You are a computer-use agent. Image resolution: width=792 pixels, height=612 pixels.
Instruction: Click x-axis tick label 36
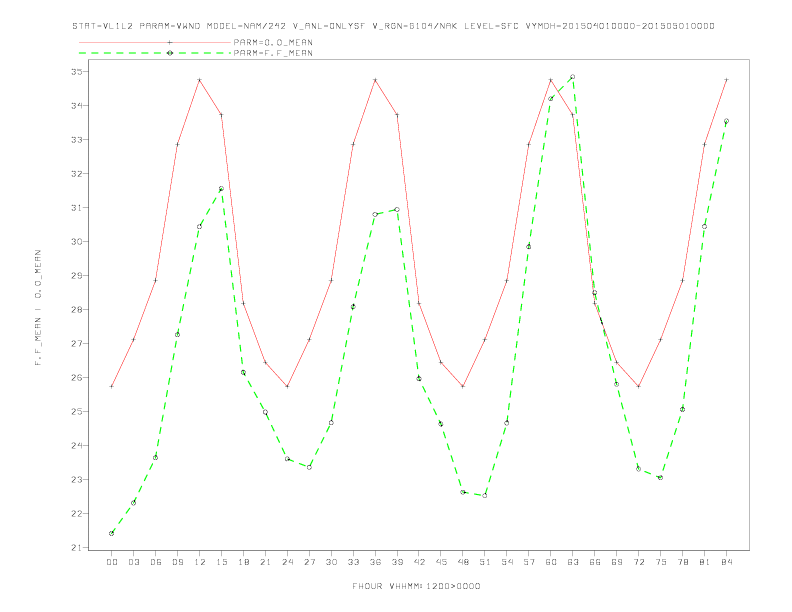coord(375,562)
